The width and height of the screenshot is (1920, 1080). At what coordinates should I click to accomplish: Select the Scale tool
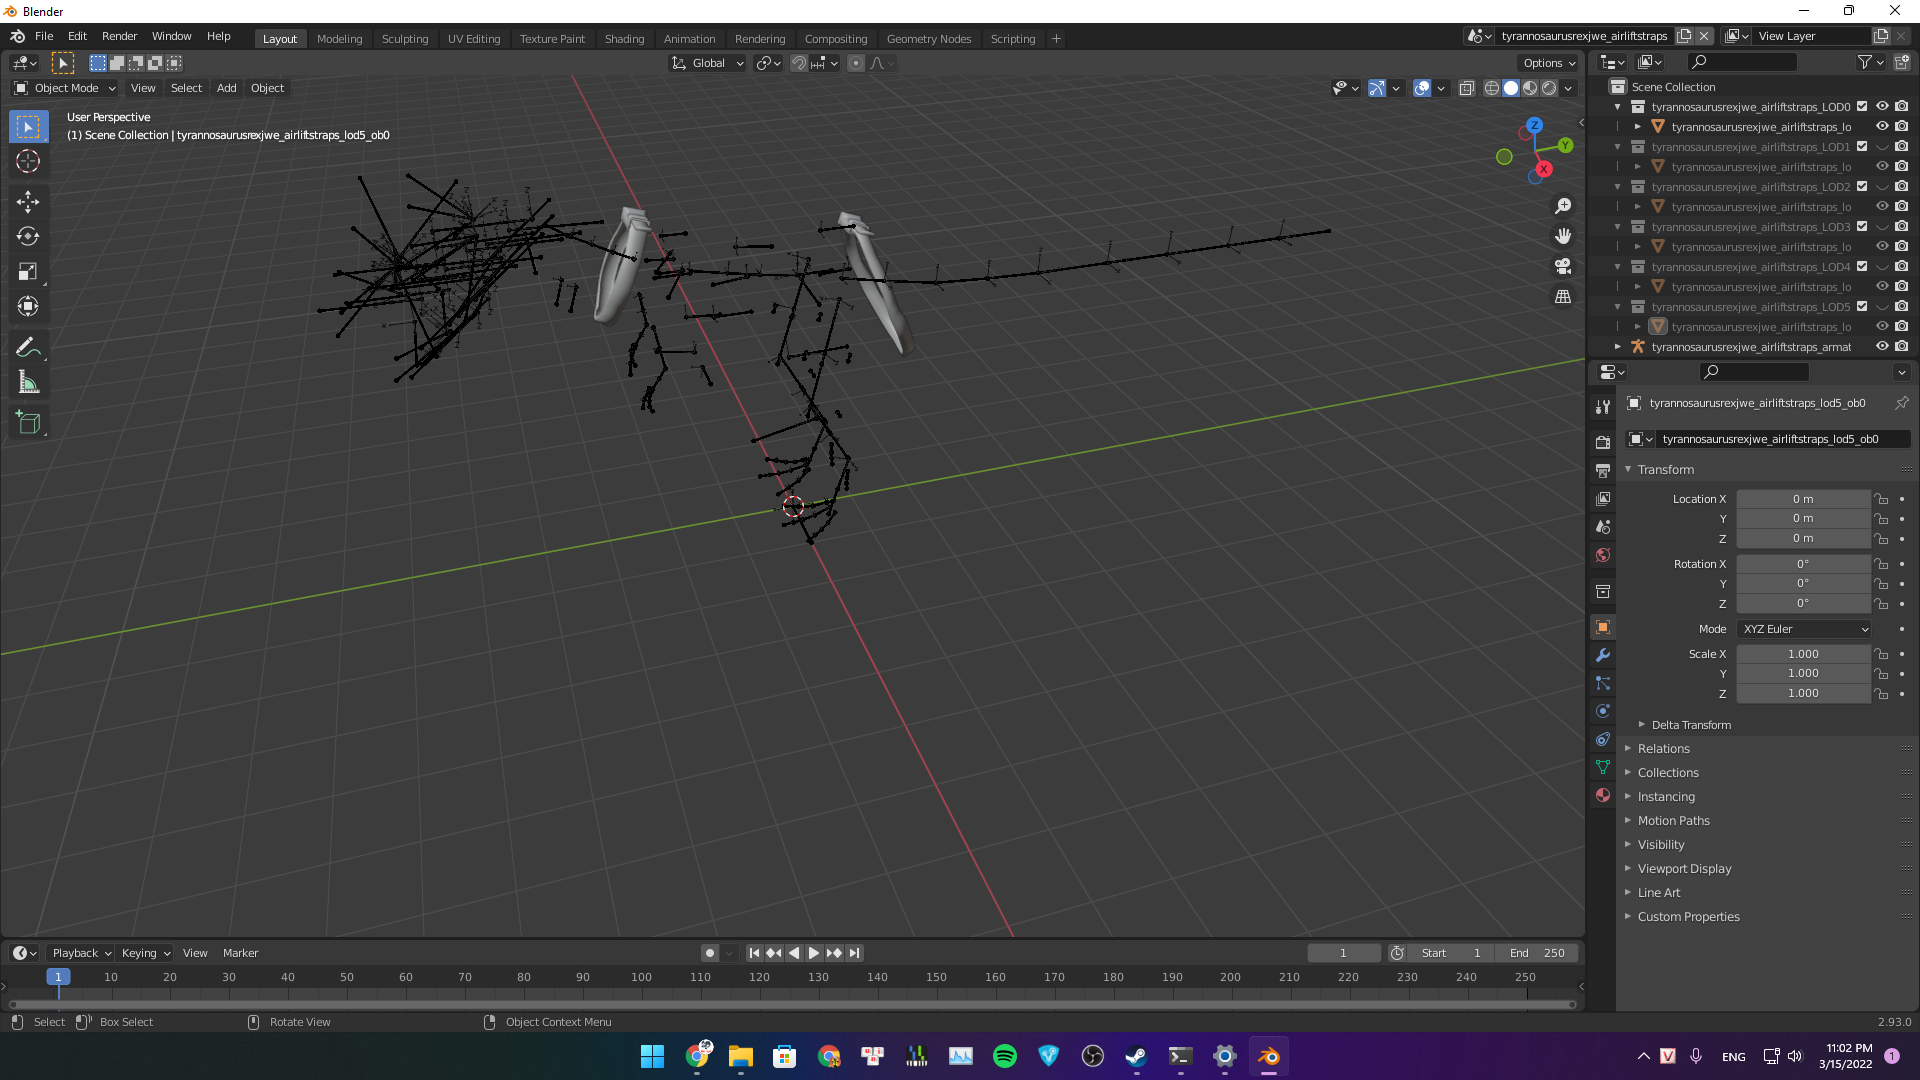[x=28, y=271]
